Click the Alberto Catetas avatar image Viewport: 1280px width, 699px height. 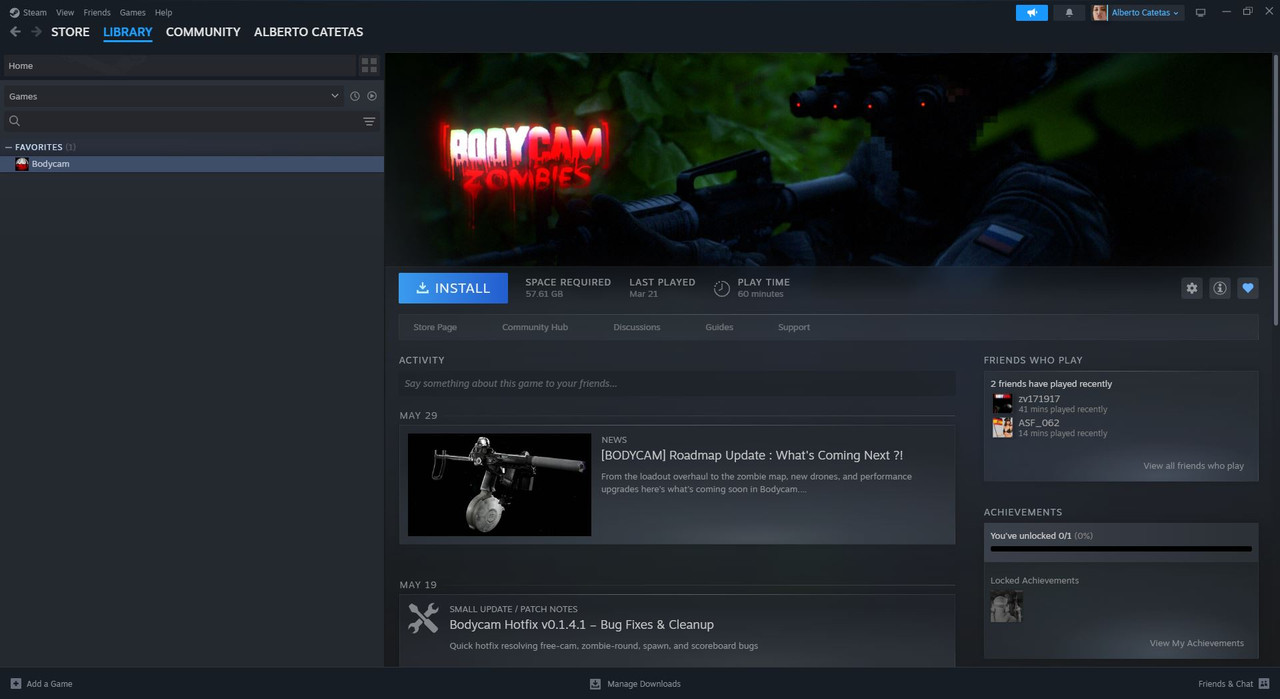pyautogui.click(x=1100, y=12)
